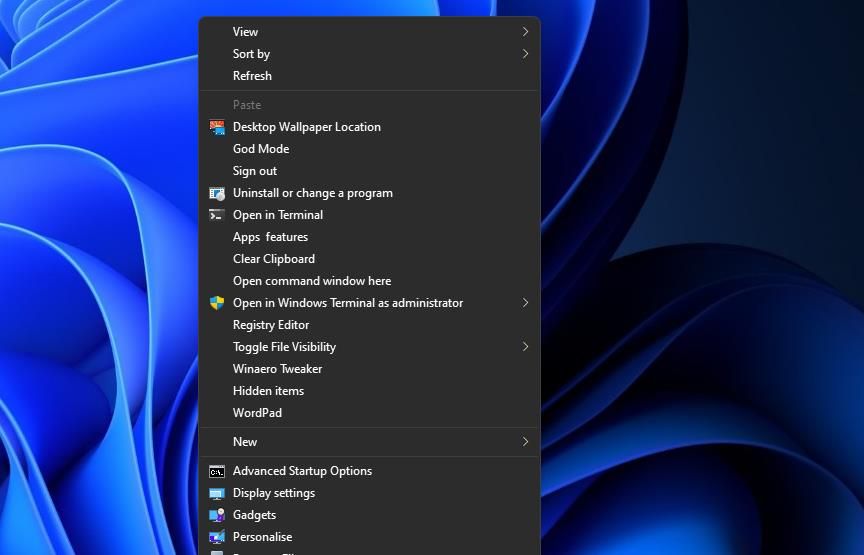Click the Open in Terminal prompt icon
This screenshot has height=555, width=864.
click(217, 215)
